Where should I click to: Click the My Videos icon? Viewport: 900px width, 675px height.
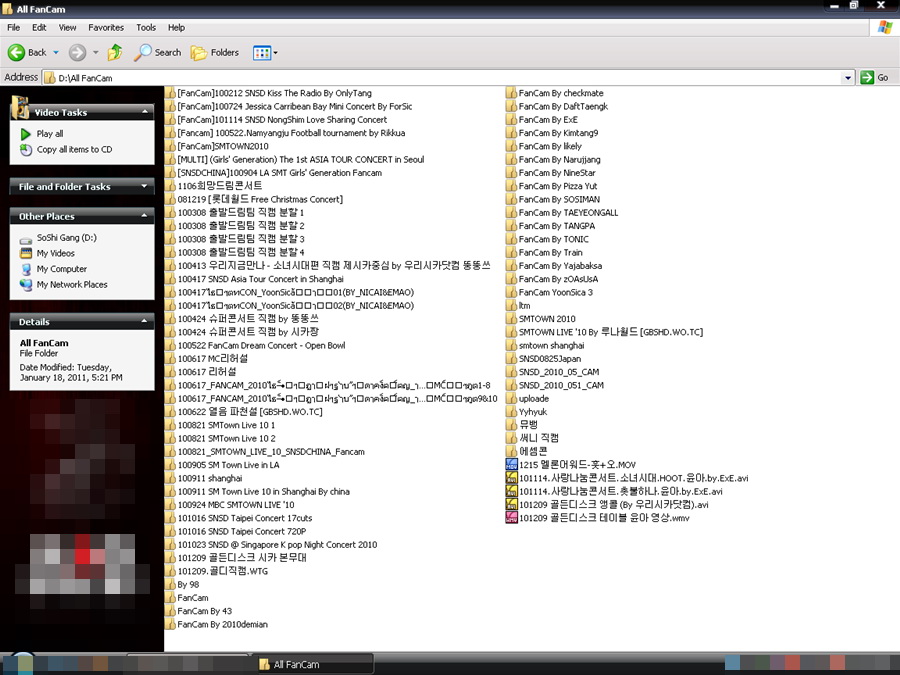click(x=26, y=253)
